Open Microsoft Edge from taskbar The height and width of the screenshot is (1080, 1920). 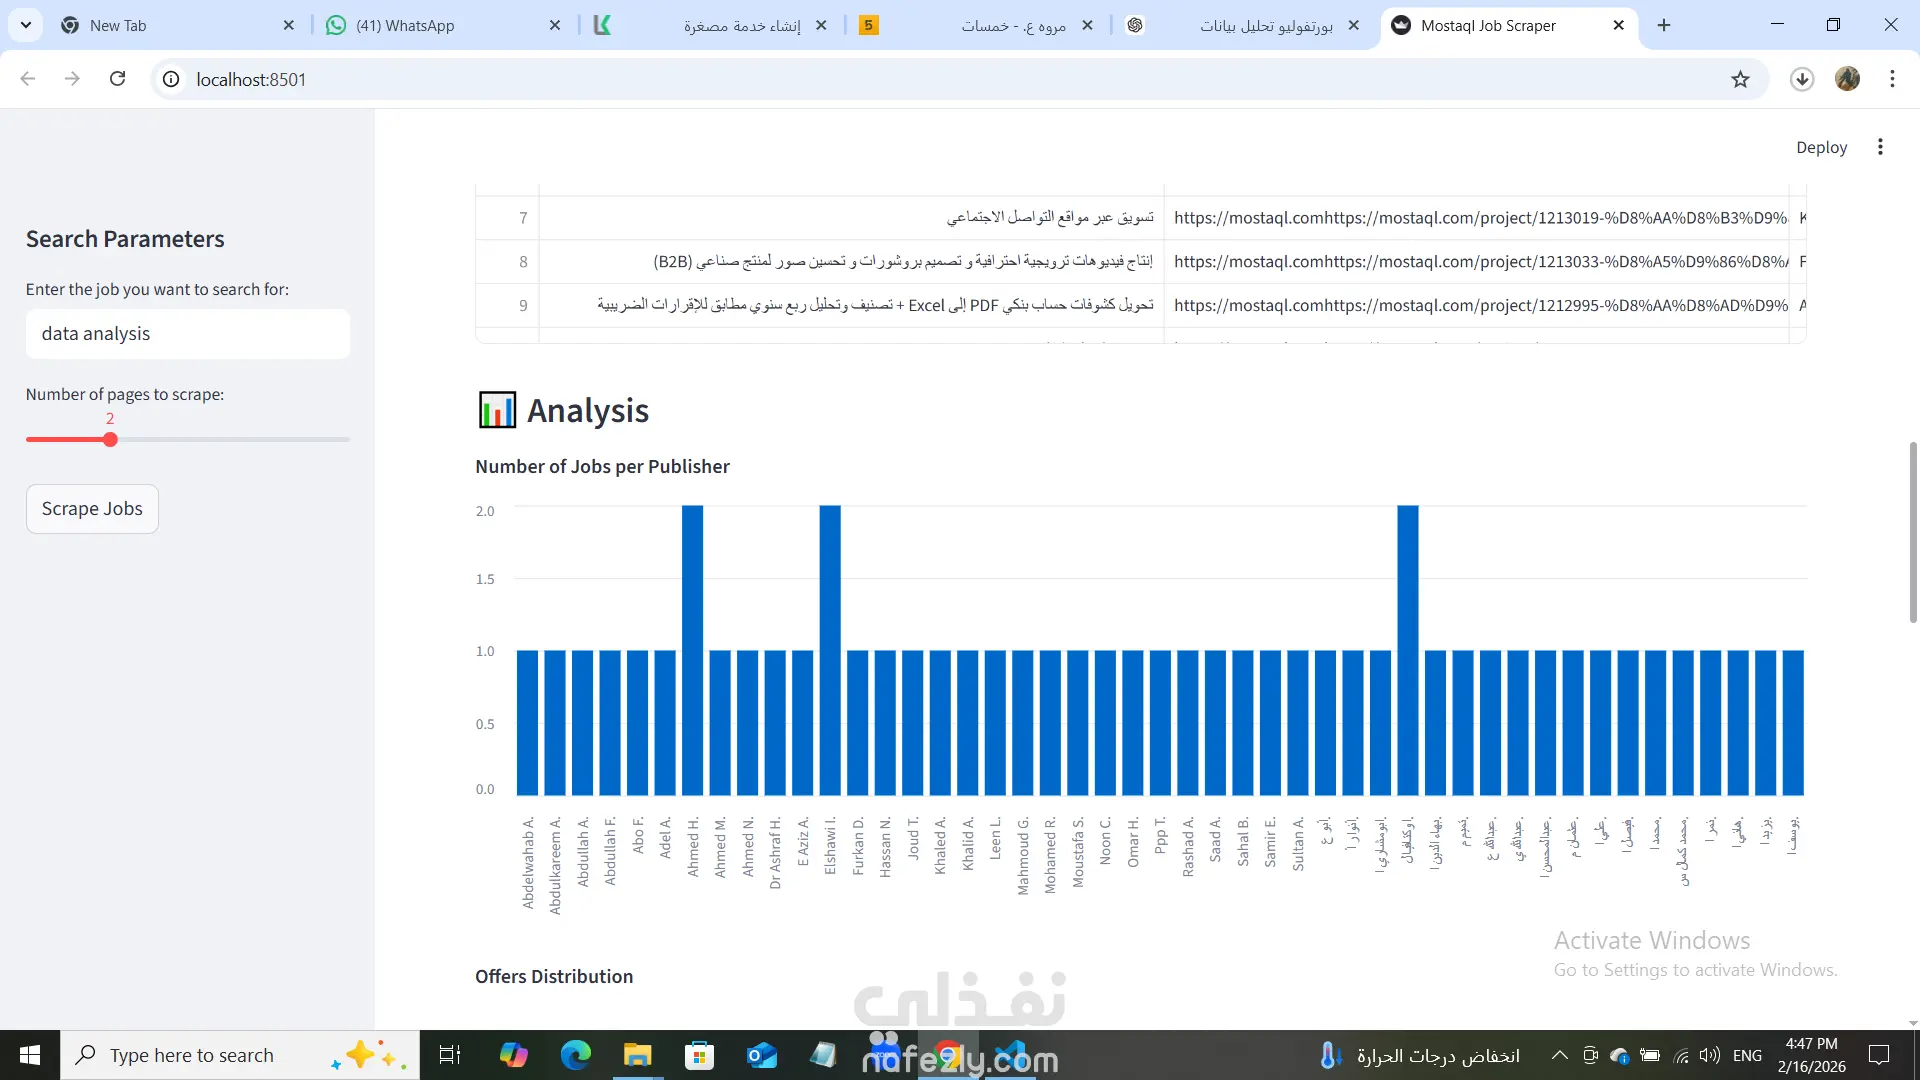(x=575, y=1055)
